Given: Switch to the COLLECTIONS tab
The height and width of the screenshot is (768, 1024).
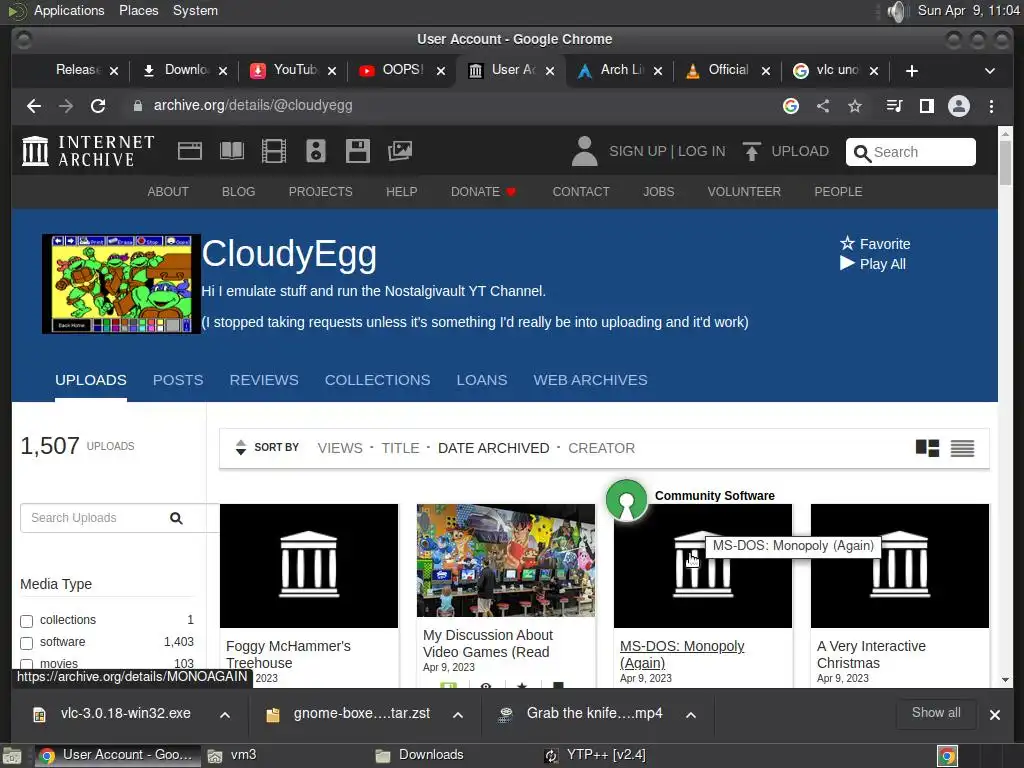Looking at the screenshot, I should 377,380.
